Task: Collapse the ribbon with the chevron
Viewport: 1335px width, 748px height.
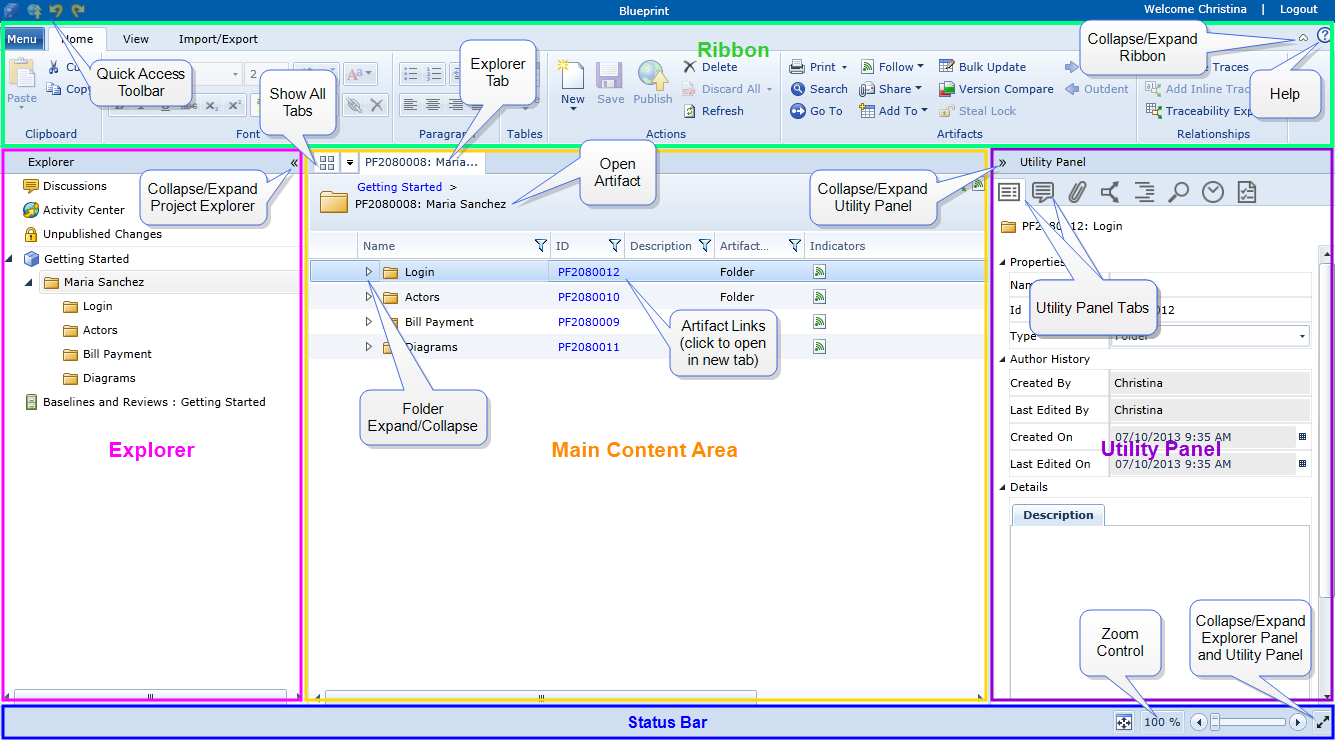Action: [x=1303, y=38]
